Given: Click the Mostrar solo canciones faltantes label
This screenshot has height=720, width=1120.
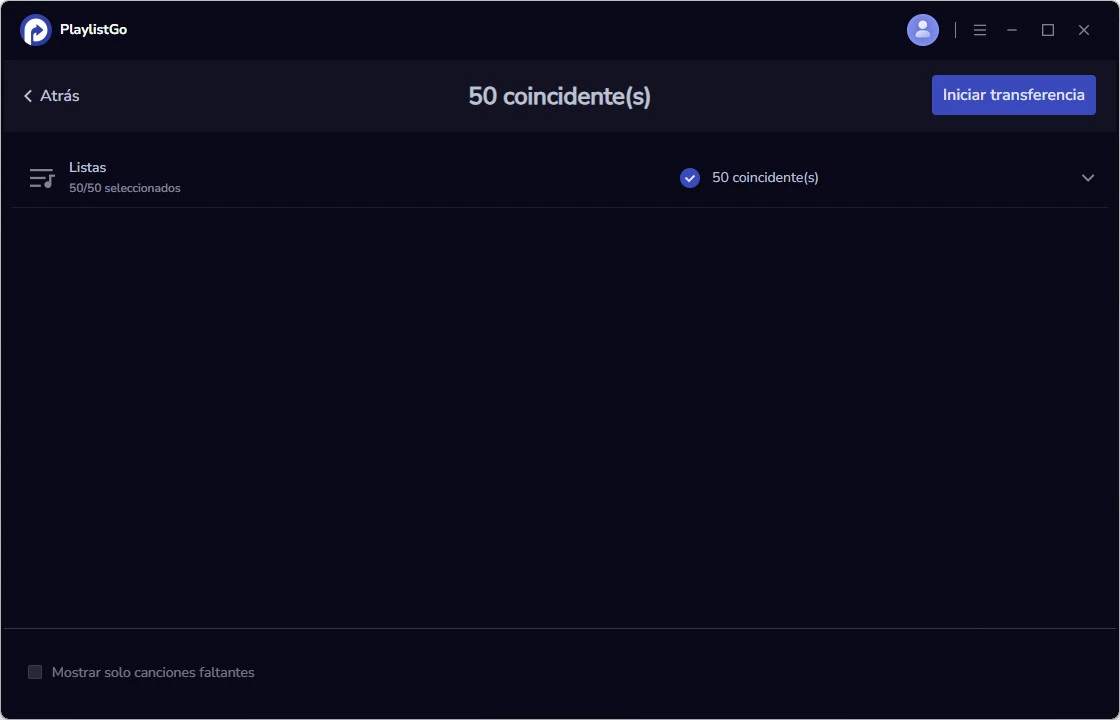Looking at the screenshot, I should point(153,672).
